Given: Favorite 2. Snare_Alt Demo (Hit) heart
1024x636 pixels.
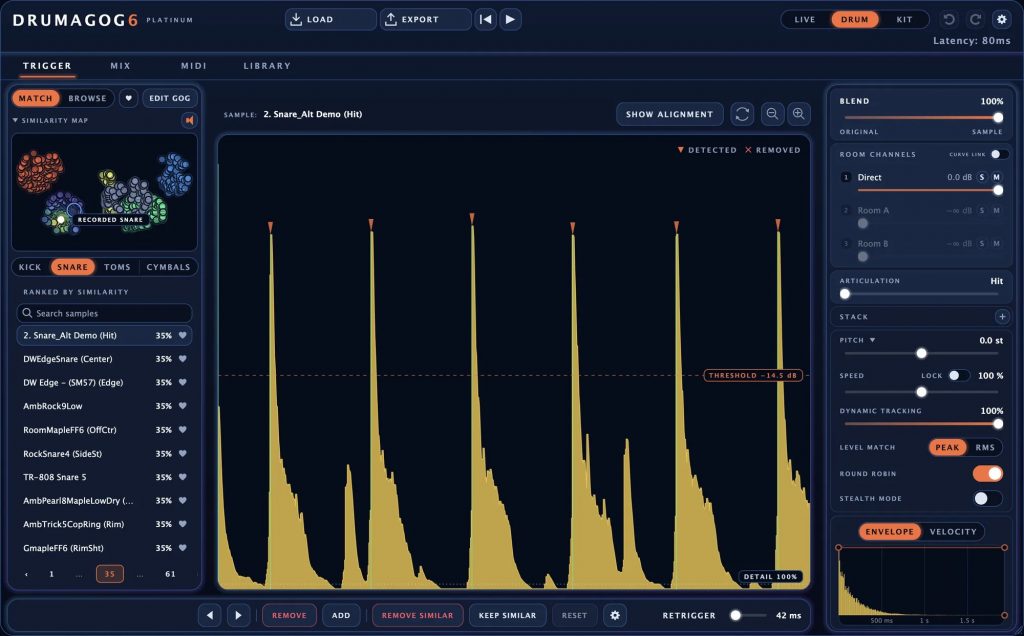Looking at the screenshot, I should (x=182, y=336).
